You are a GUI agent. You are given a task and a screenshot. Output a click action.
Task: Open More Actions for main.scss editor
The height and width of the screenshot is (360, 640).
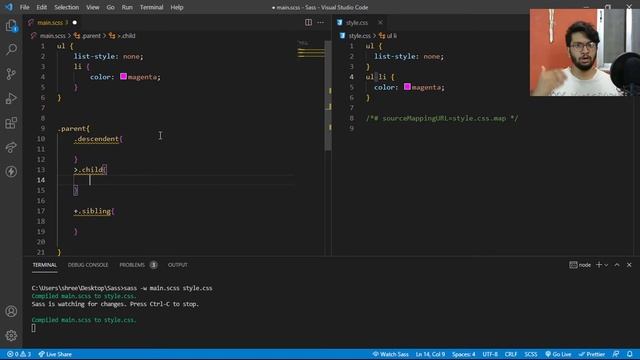tap(321, 22)
